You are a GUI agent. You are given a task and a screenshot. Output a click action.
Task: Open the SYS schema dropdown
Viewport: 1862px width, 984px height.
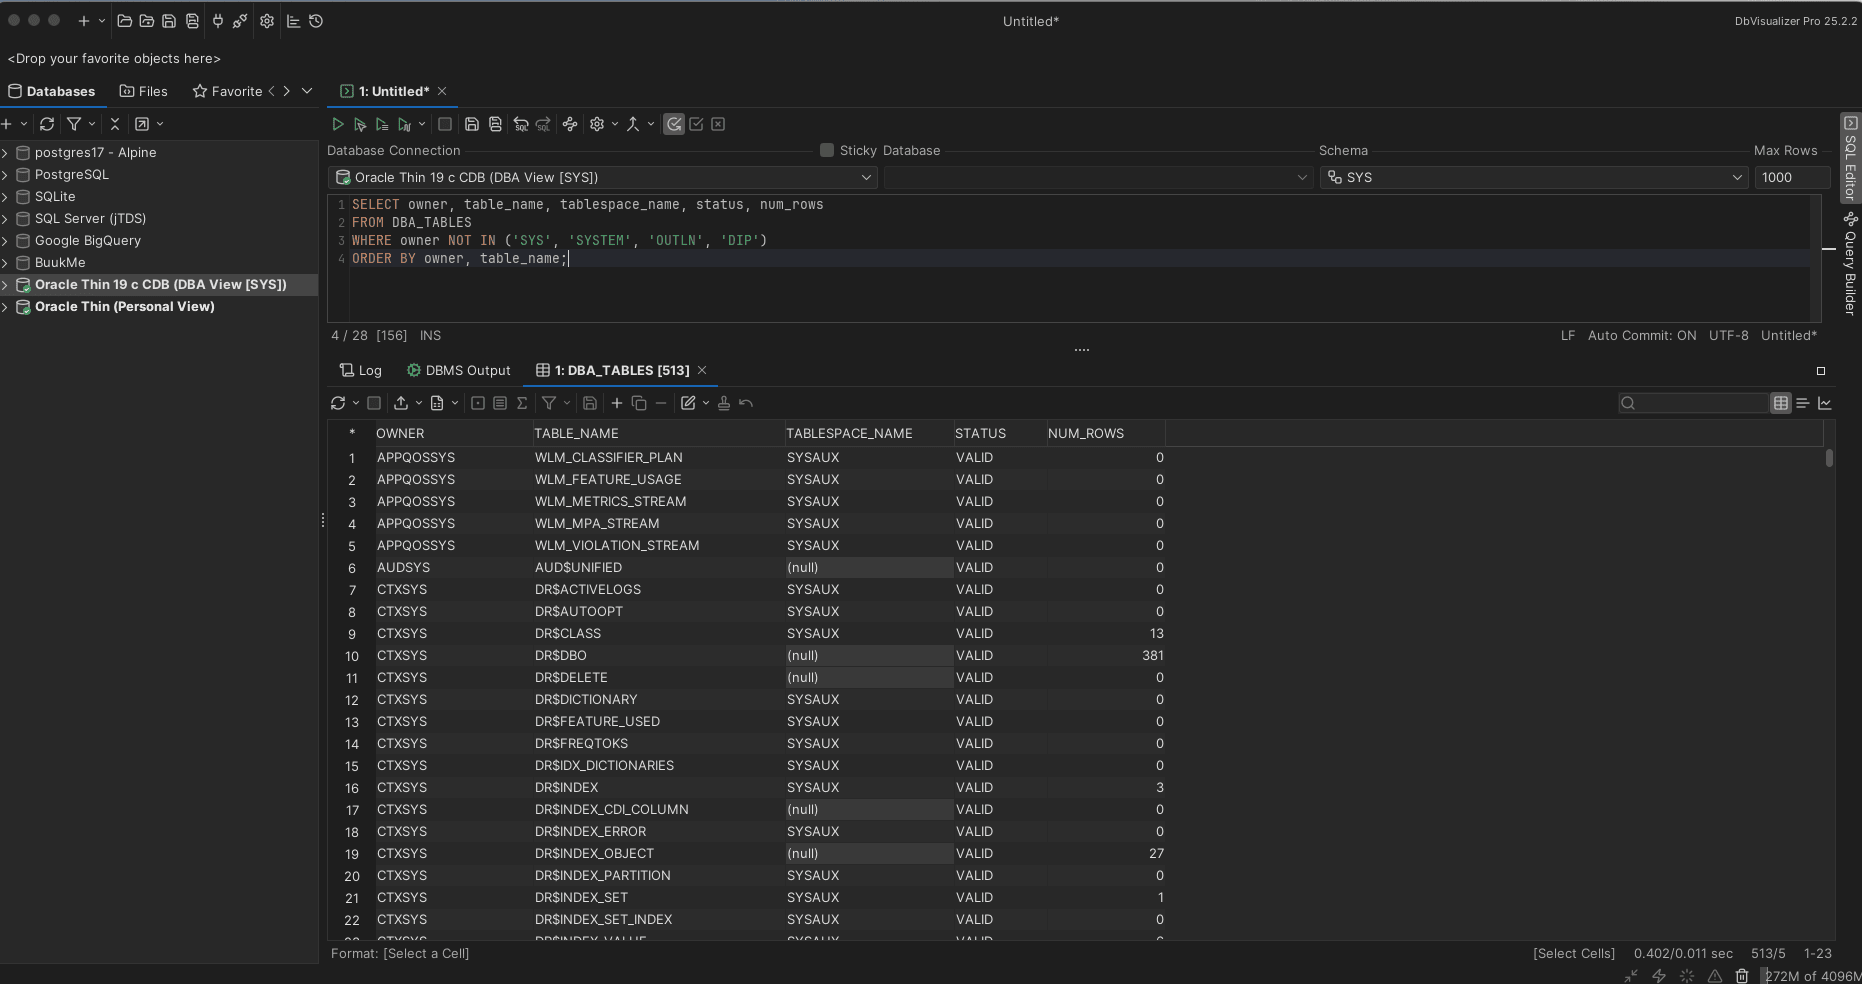(1533, 177)
